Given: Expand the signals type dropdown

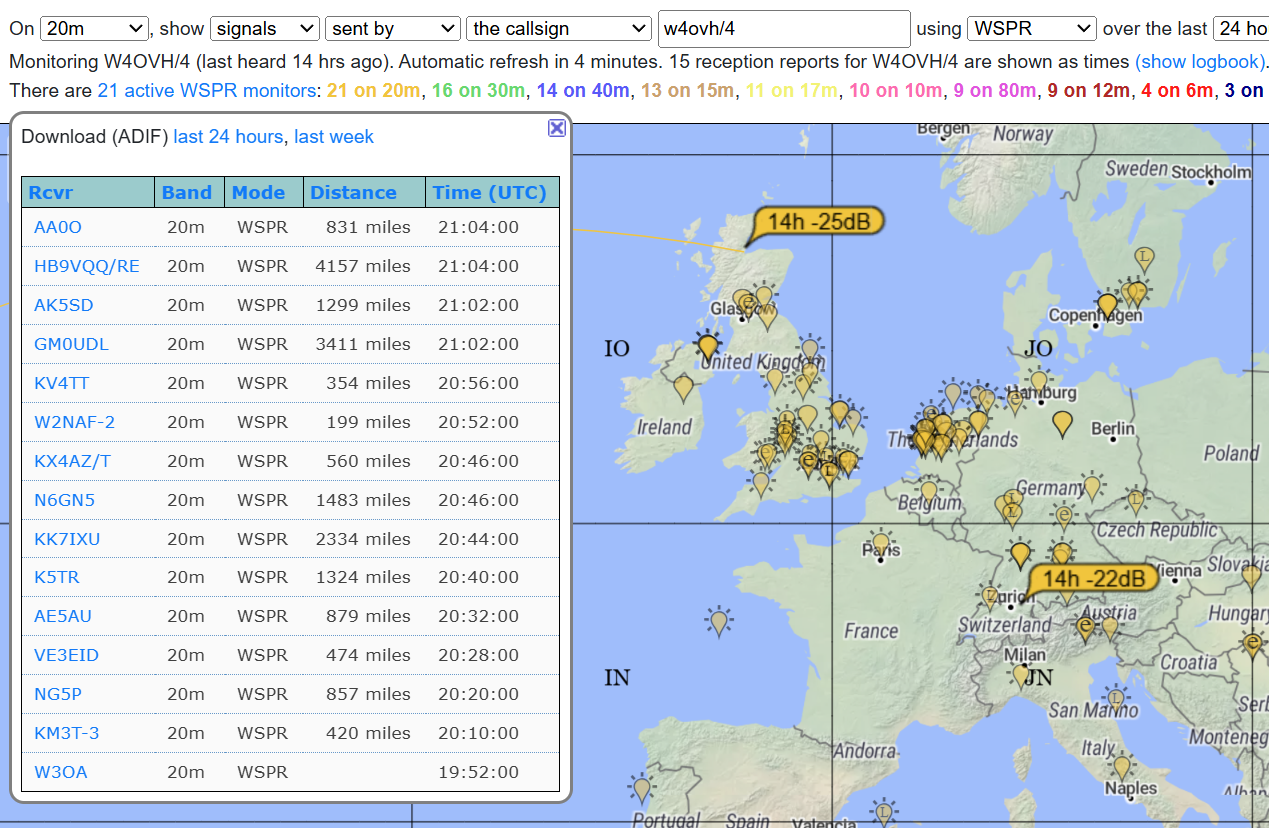Looking at the screenshot, I should pyautogui.click(x=264, y=29).
